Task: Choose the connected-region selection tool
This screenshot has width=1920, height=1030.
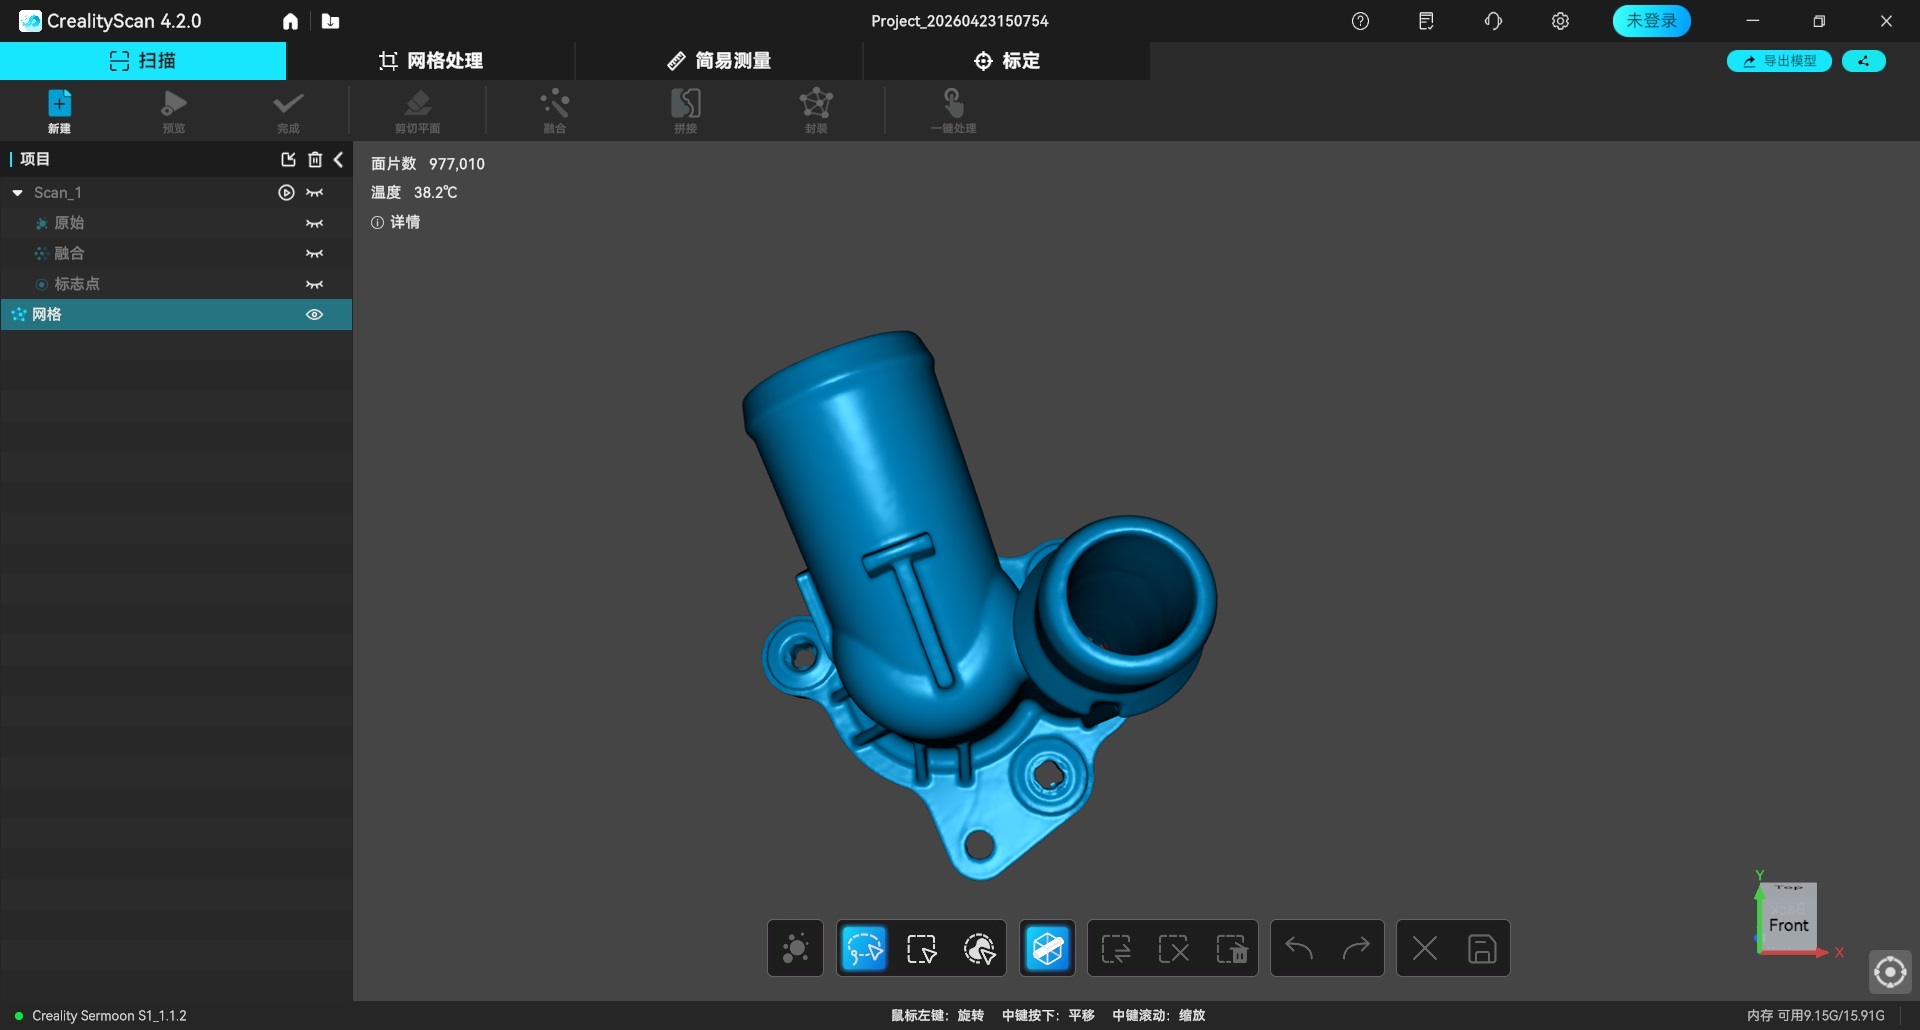Action: (979, 948)
